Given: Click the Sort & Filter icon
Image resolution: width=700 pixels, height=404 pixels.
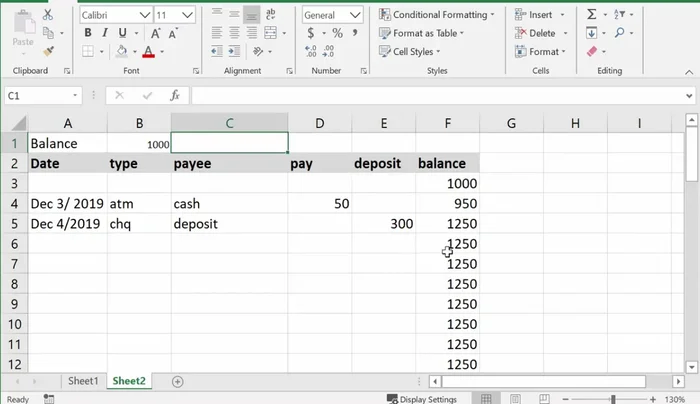Looking at the screenshot, I should click(619, 15).
